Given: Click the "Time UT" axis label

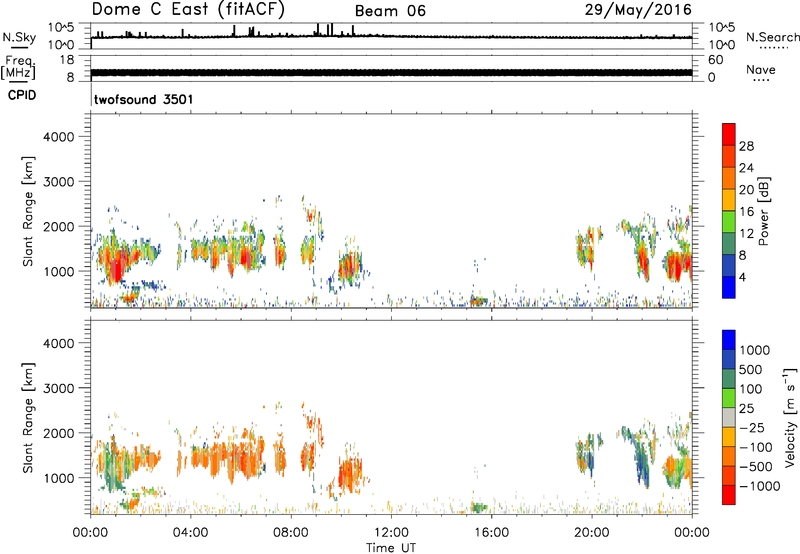Looking at the screenshot, I should [x=391, y=548].
